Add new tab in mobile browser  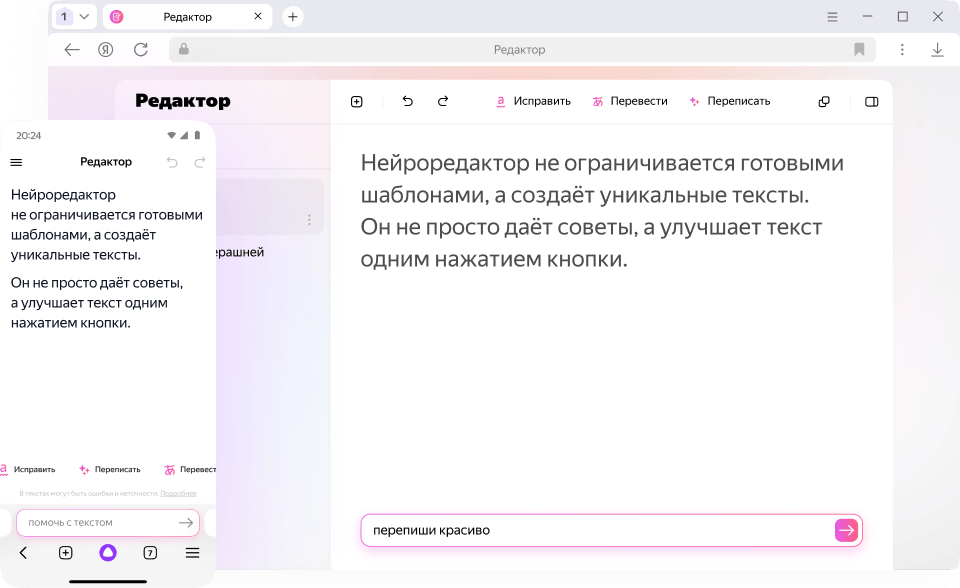66,553
